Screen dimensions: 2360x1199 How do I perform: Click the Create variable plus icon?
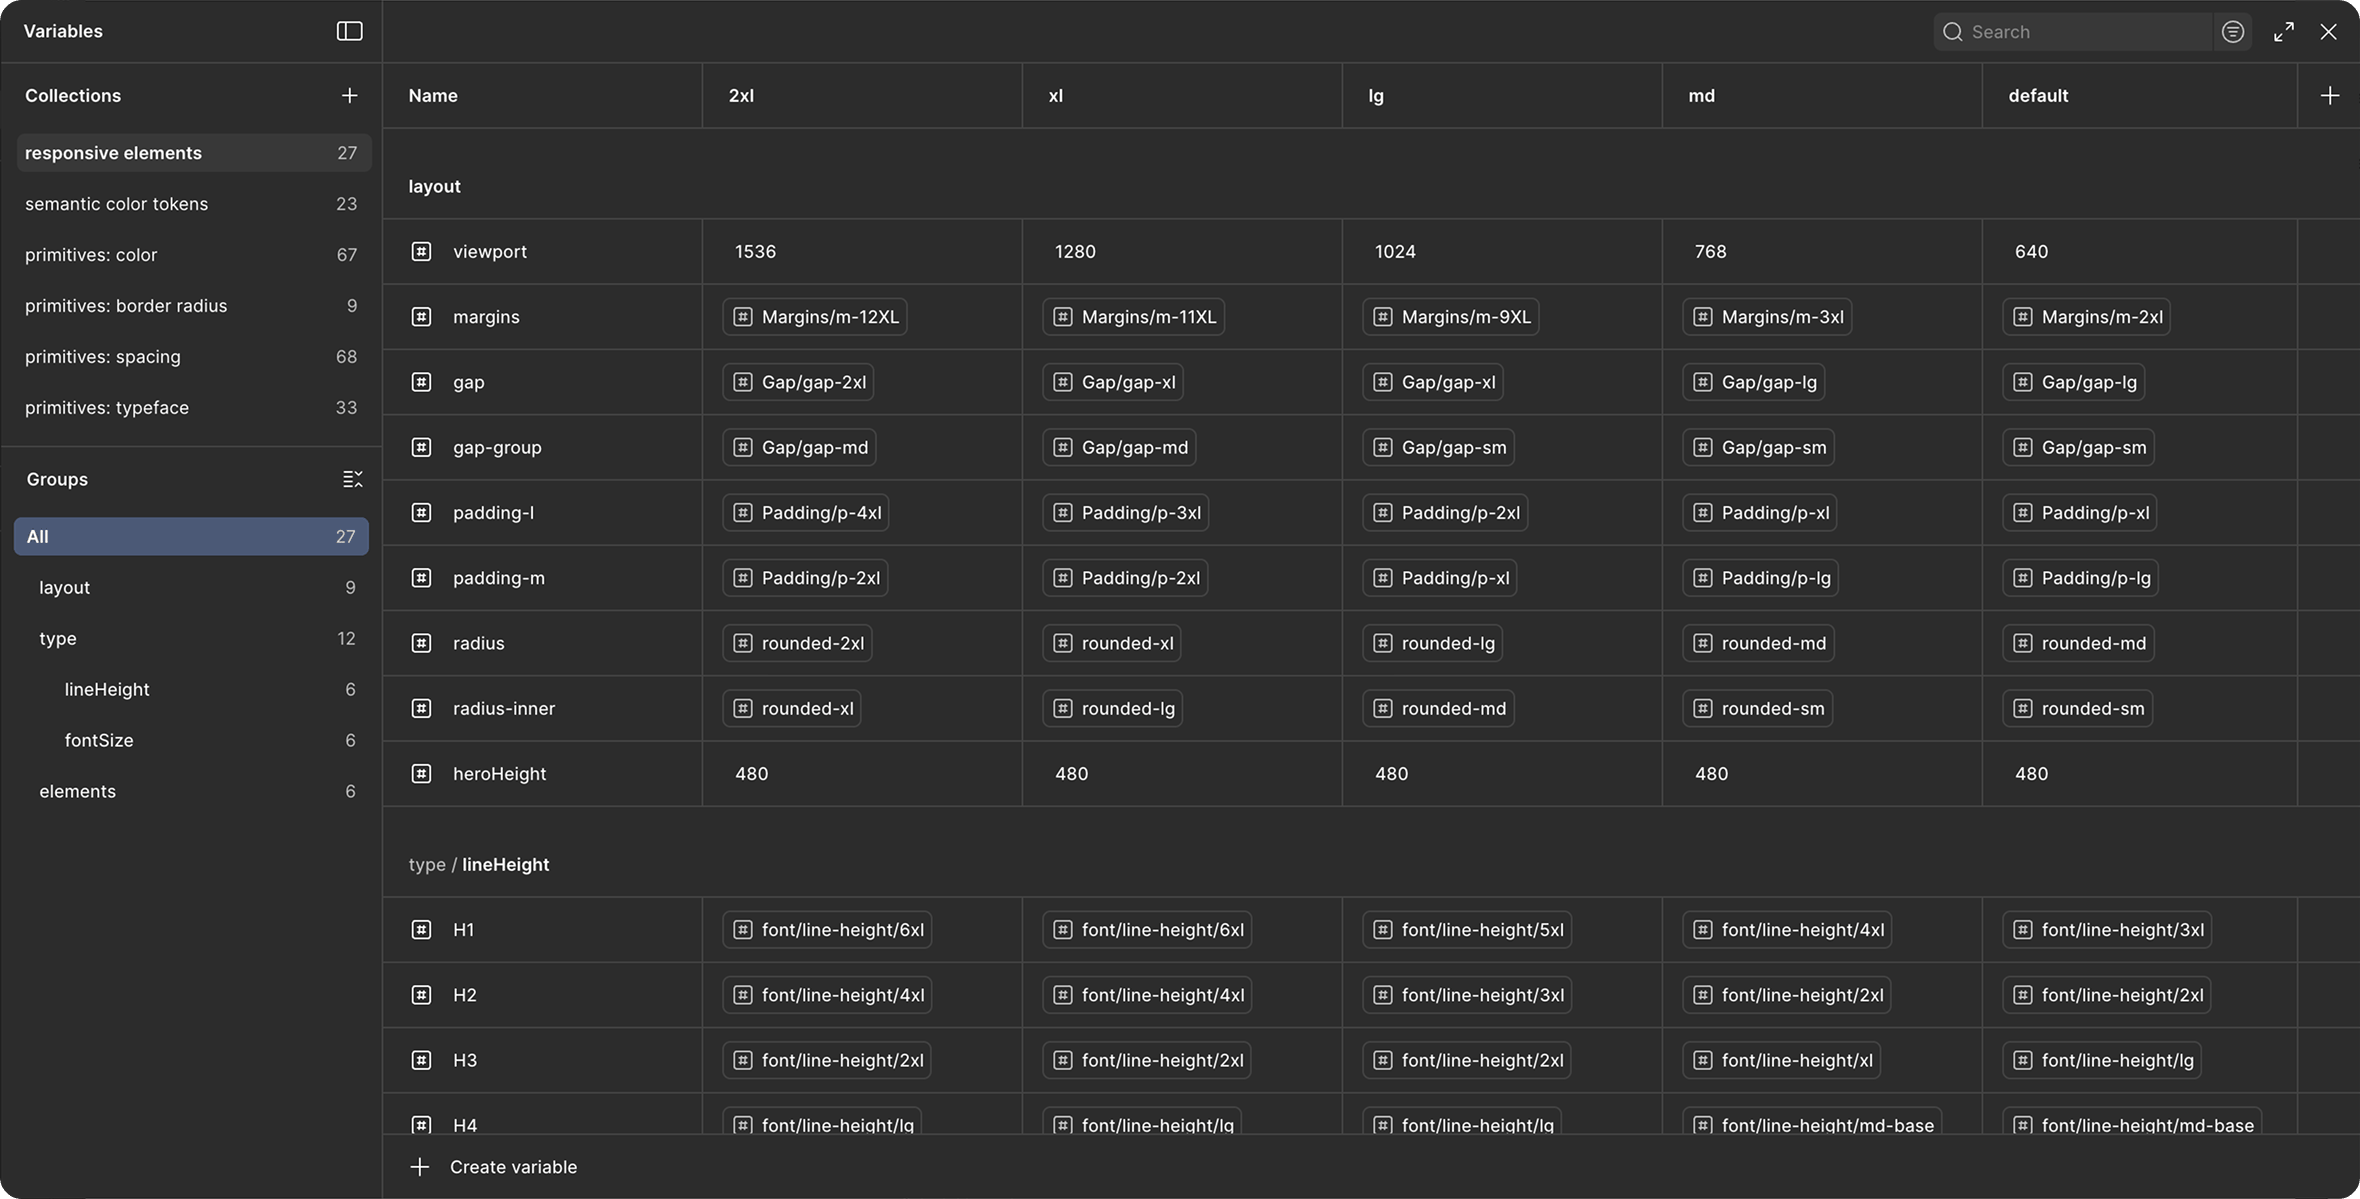[420, 1167]
